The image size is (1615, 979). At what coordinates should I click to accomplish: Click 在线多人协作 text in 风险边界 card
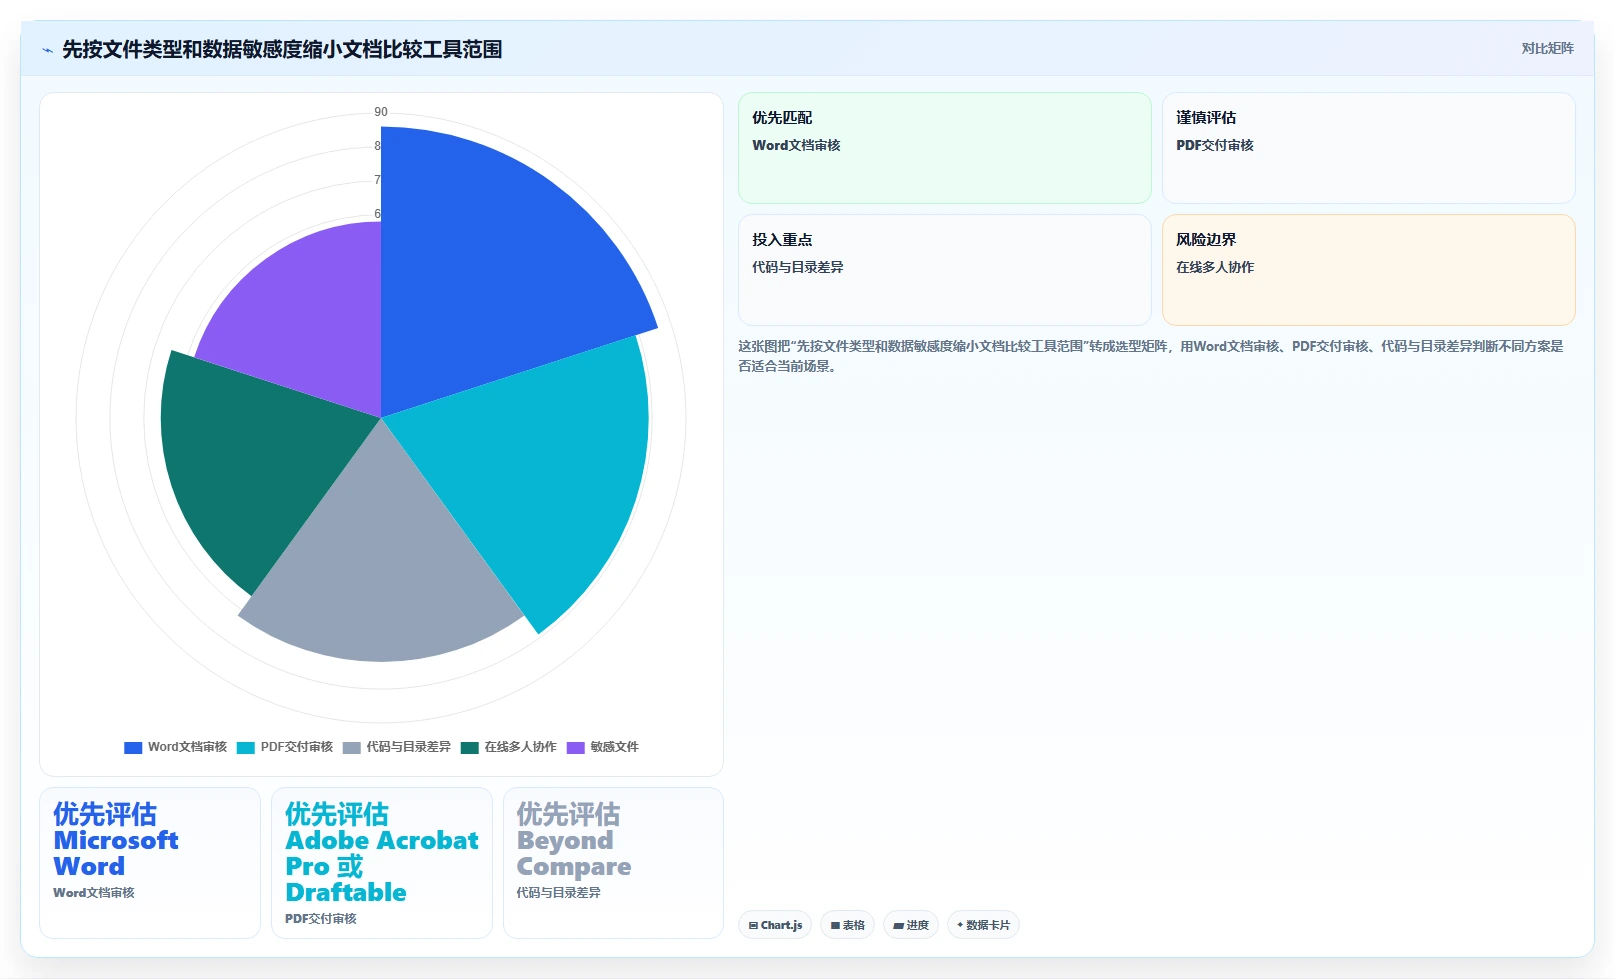(1215, 267)
